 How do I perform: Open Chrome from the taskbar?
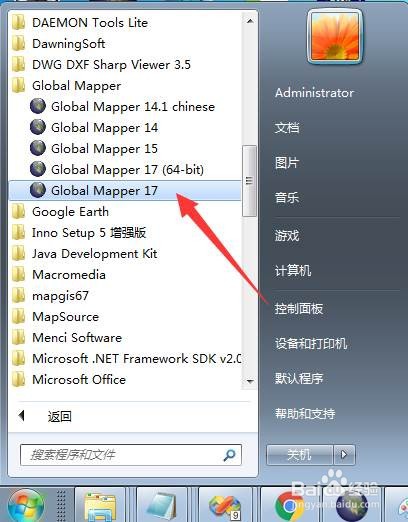pos(289,505)
